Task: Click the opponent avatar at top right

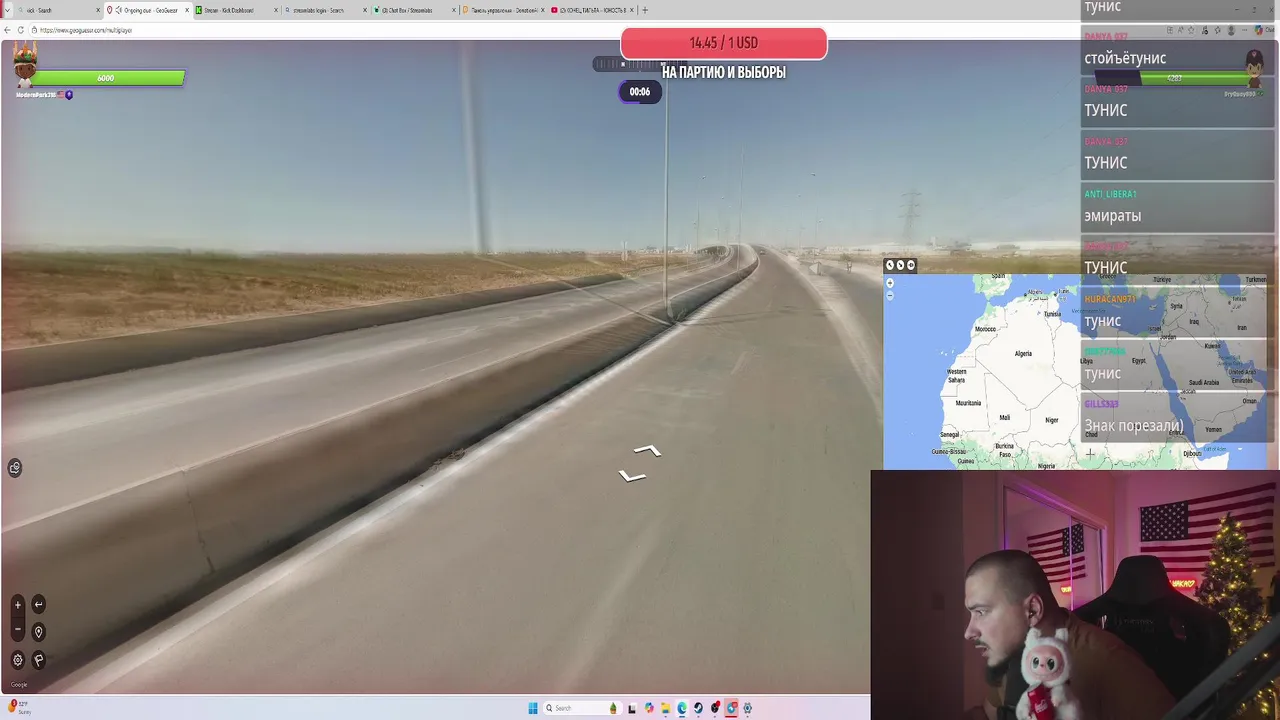Action: (x=1254, y=69)
